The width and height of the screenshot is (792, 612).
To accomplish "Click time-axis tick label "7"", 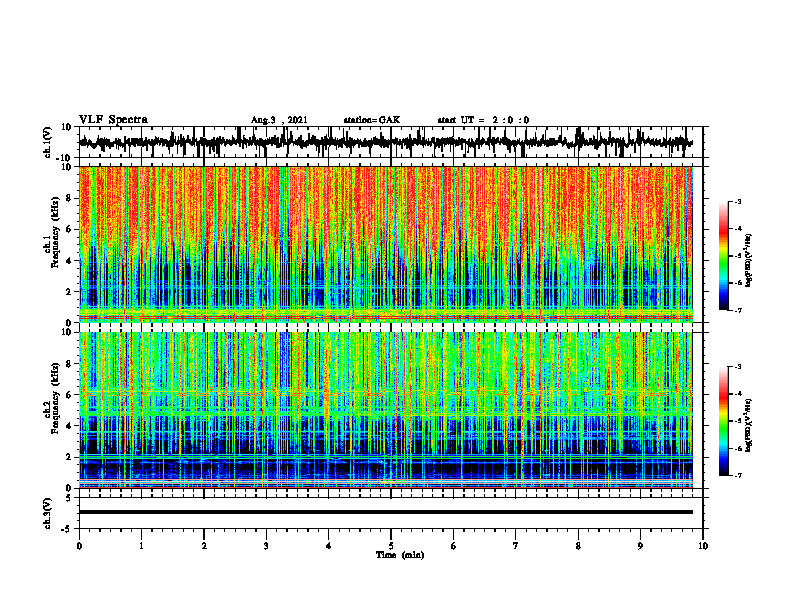I will pyautogui.click(x=516, y=546).
